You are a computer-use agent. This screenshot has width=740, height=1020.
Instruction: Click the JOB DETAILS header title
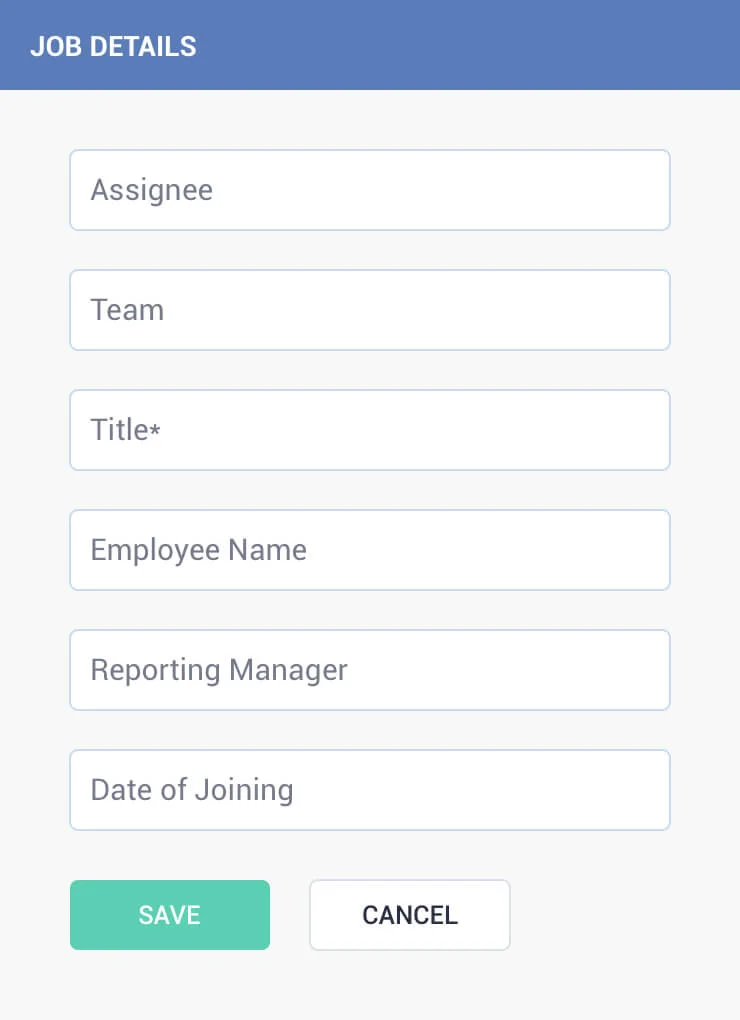pos(113,46)
